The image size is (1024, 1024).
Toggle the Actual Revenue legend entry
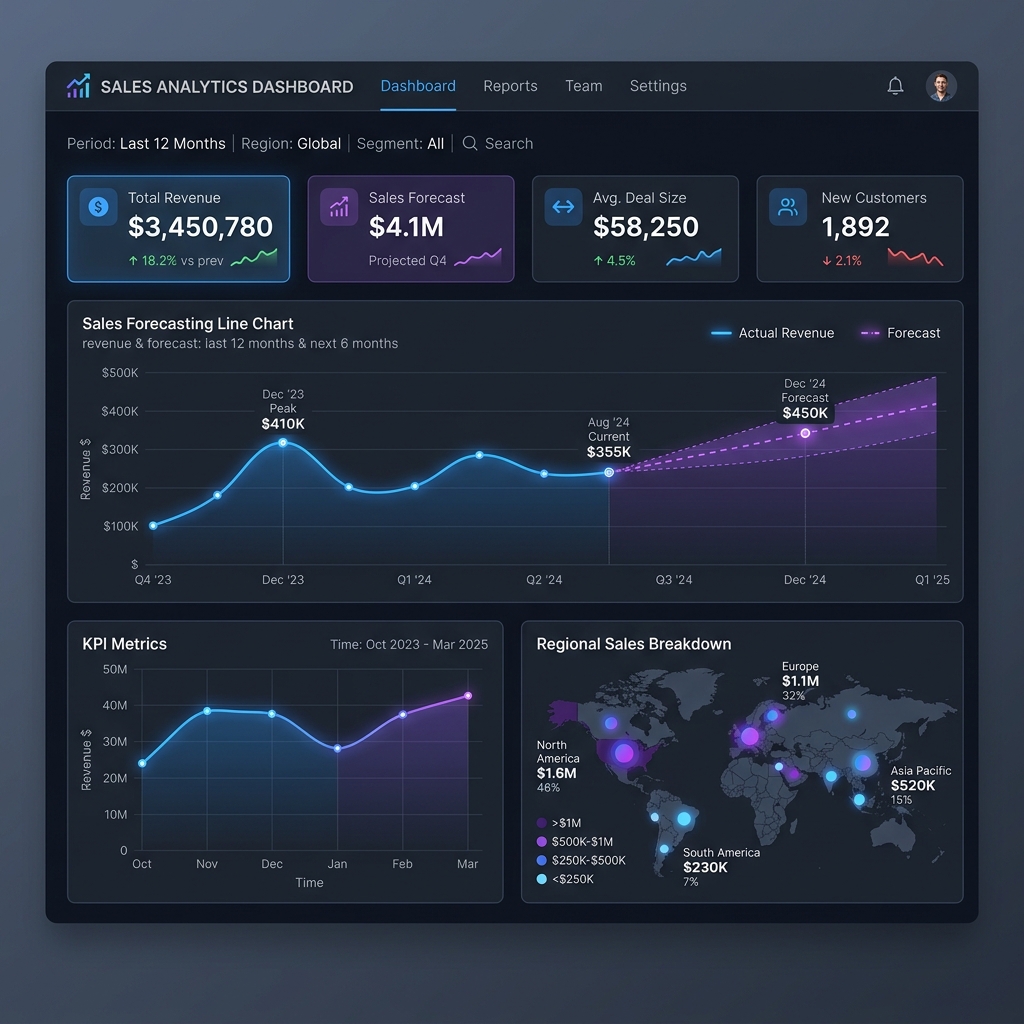pyautogui.click(x=773, y=333)
